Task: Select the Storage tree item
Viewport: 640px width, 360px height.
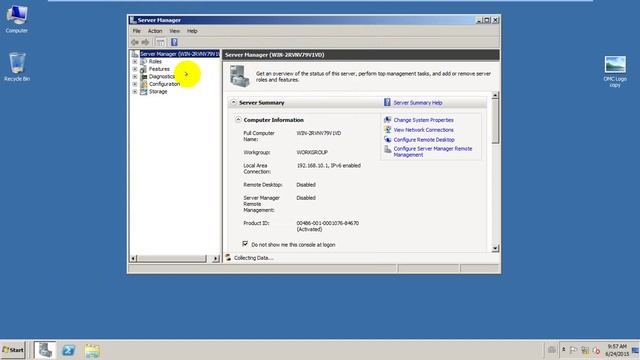Action: coord(158,92)
